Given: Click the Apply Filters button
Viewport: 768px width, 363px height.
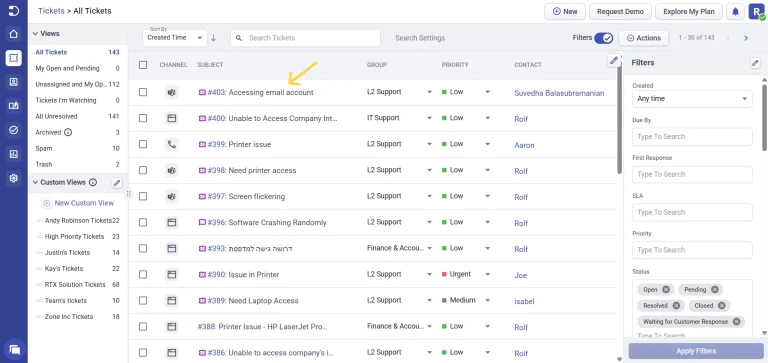Looking at the screenshot, I should (x=696, y=351).
